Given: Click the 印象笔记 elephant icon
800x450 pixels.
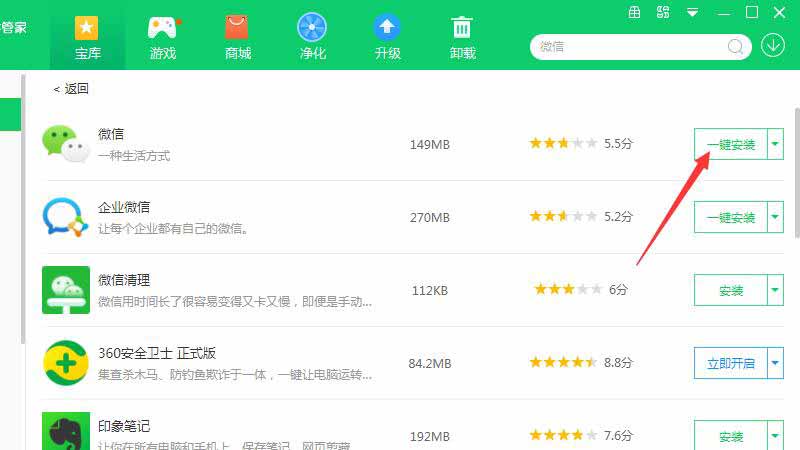Looking at the screenshot, I should point(66,431).
